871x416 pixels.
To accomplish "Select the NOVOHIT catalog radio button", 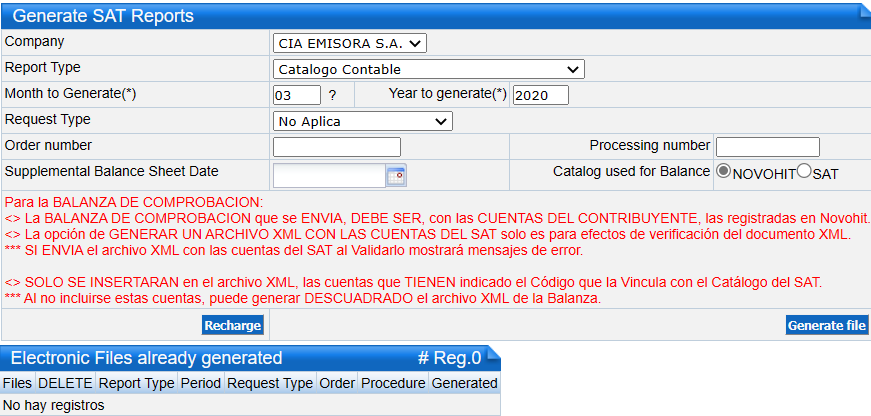I will coord(723,172).
